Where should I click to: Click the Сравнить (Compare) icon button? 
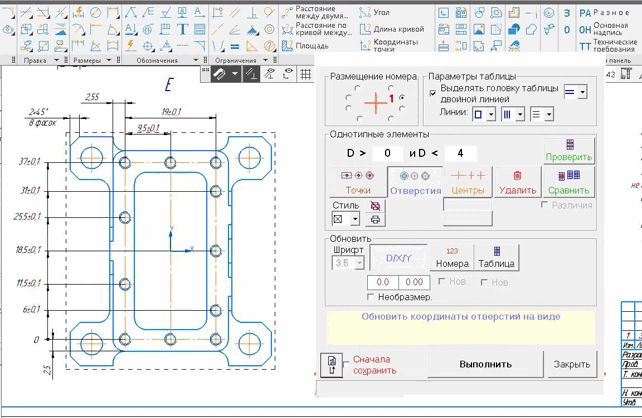(570, 181)
